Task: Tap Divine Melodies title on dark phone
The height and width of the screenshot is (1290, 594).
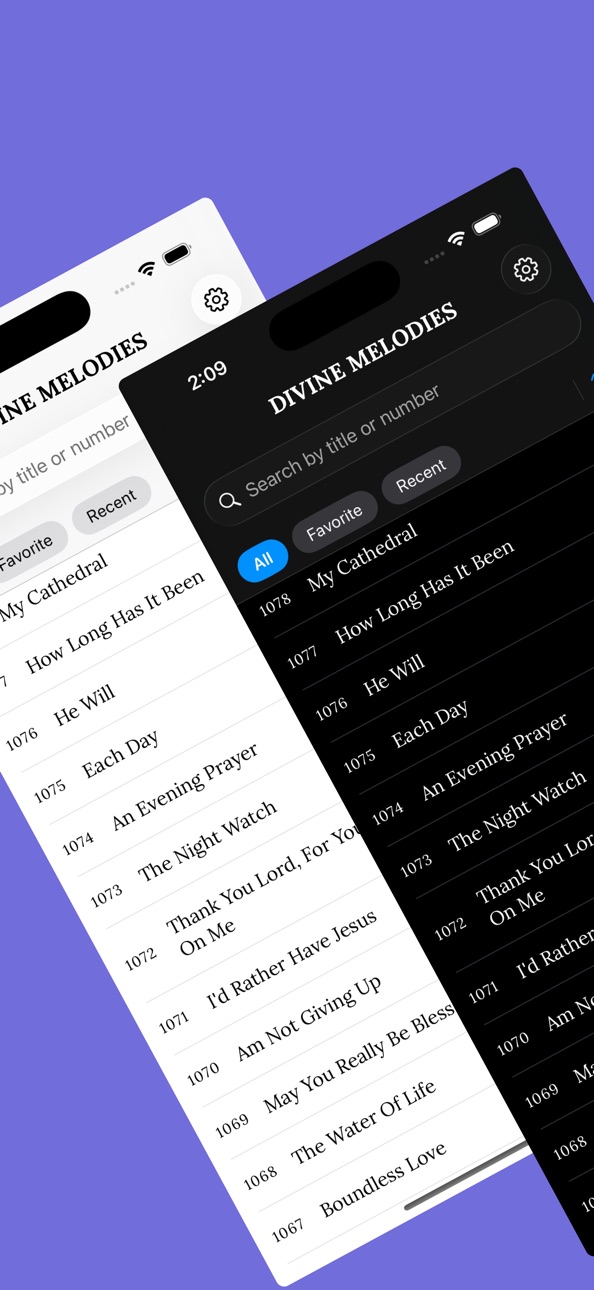Action: point(363,358)
